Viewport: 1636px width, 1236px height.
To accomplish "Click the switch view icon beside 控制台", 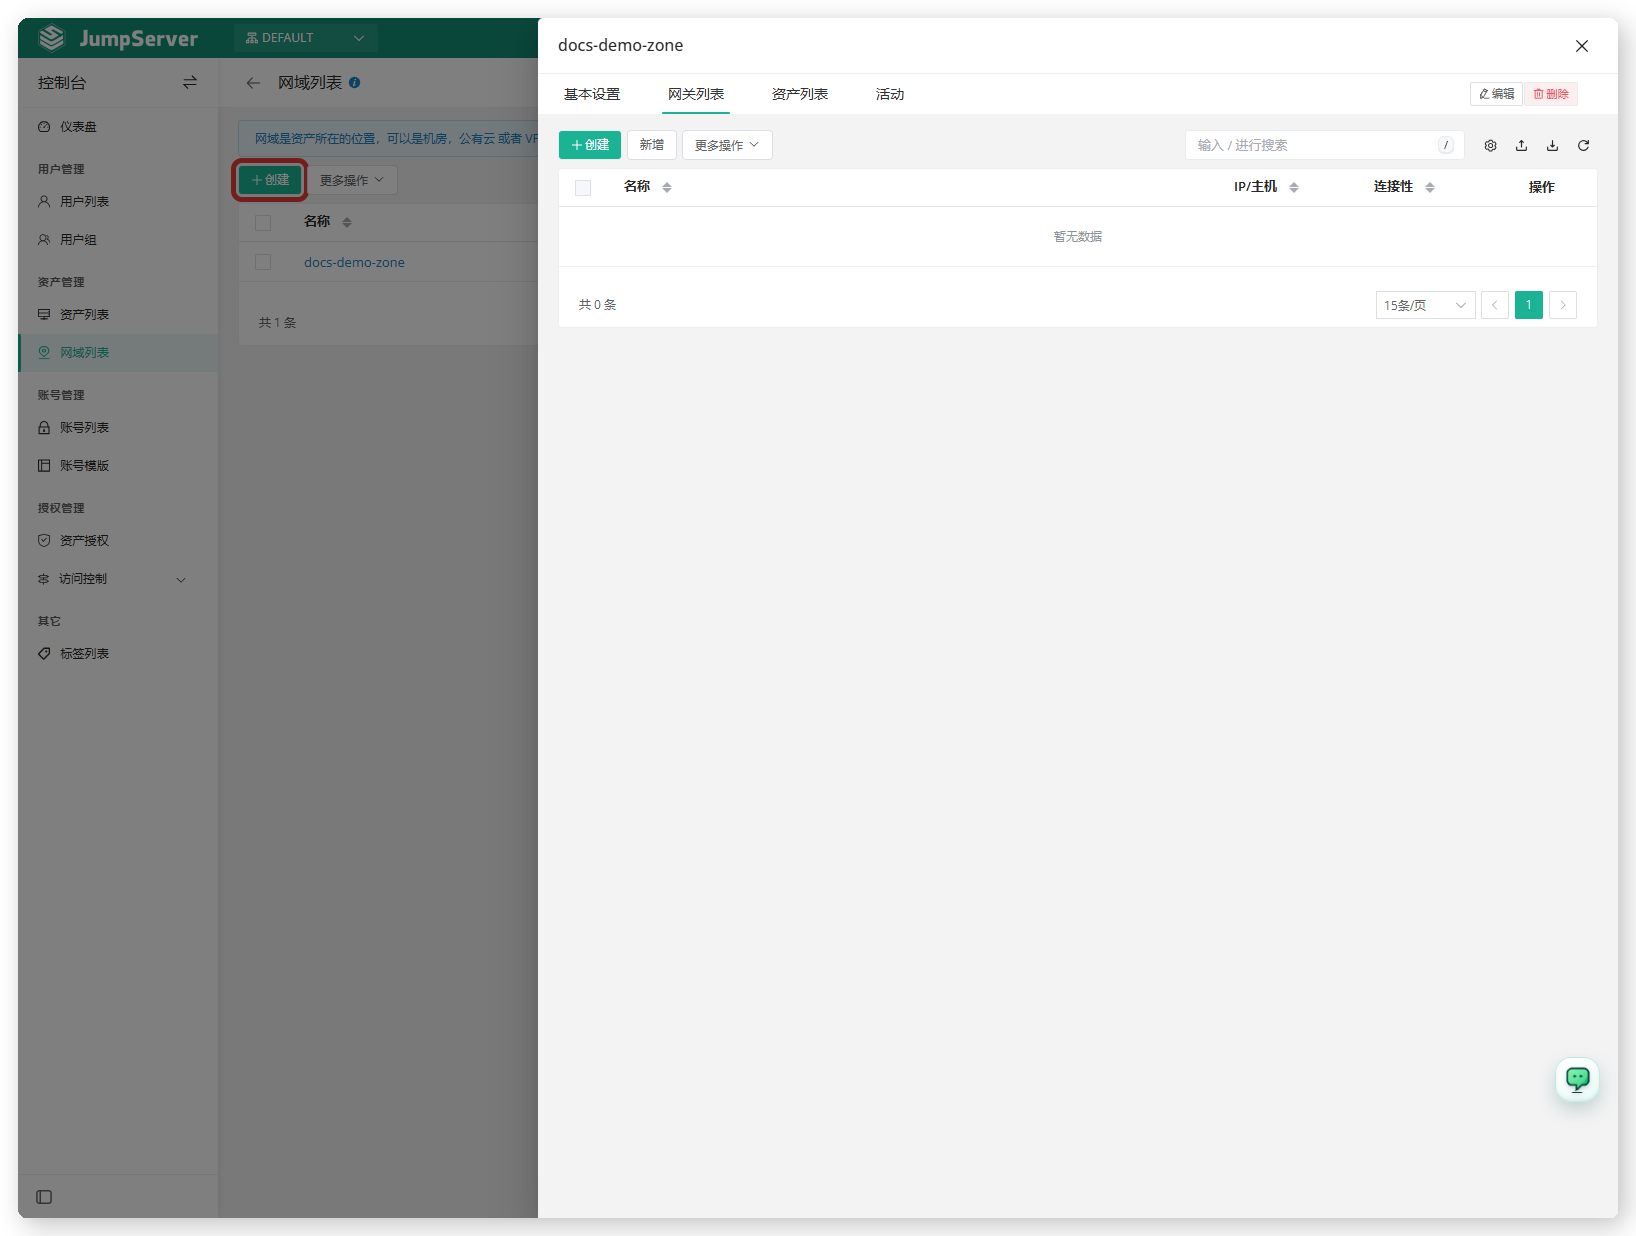I will [190, 83].
